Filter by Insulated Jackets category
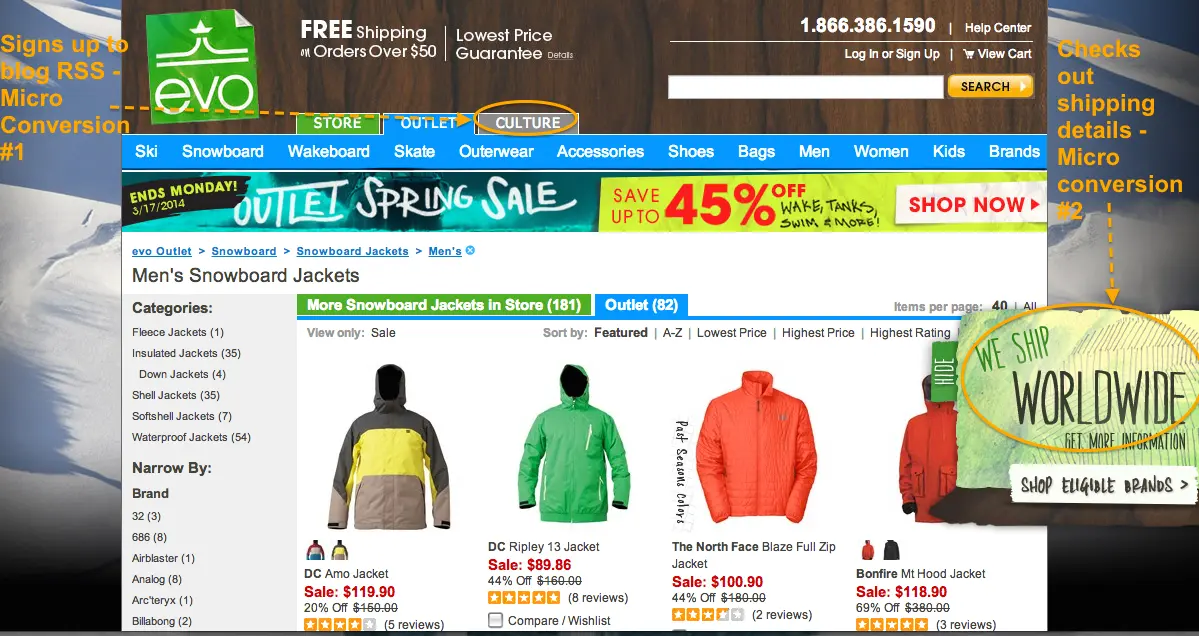This screenshot has width=1199, height=636. 186,353
